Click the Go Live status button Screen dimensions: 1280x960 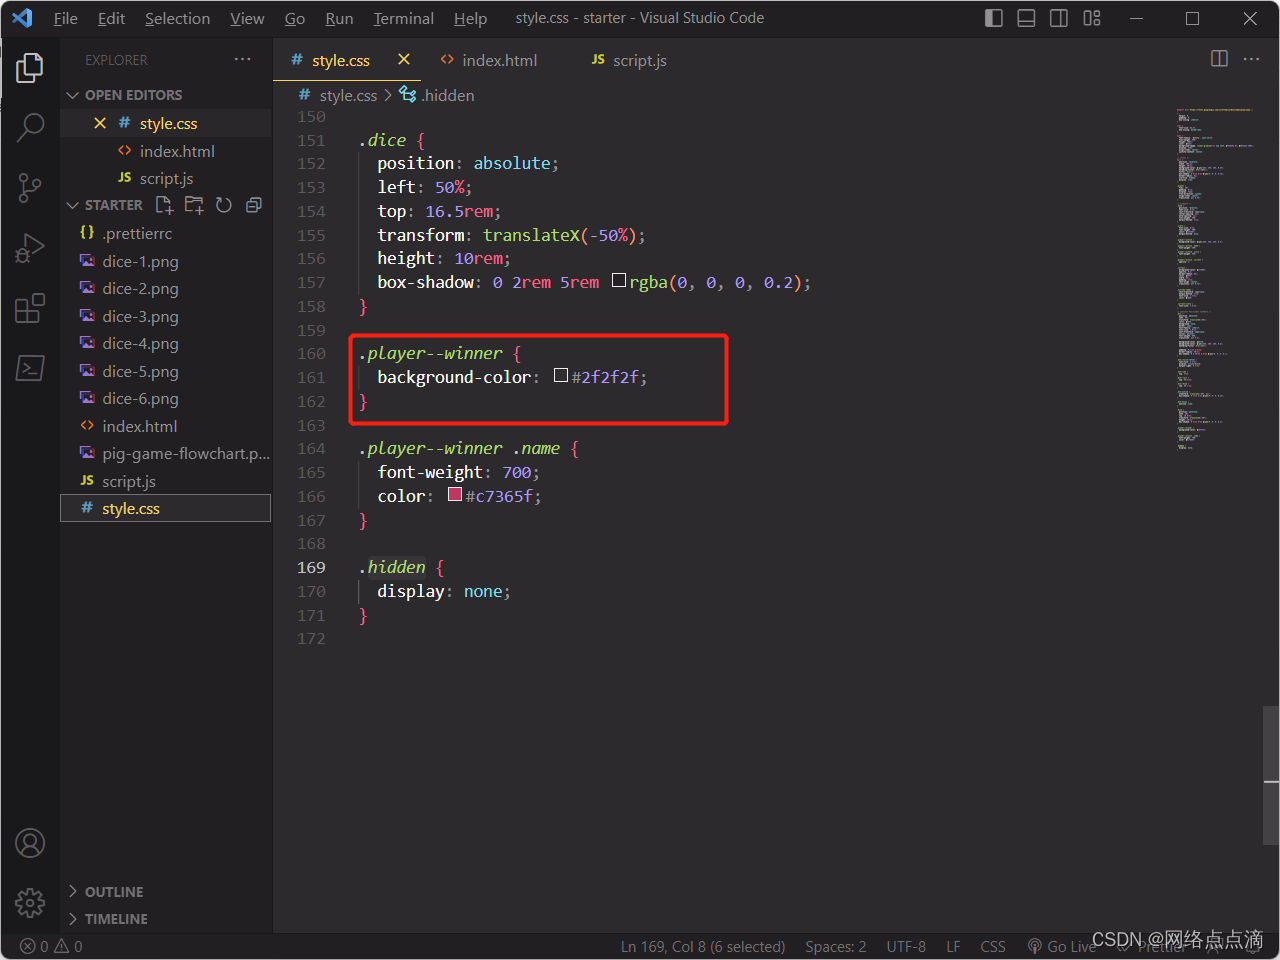[x=1061, y=946]
